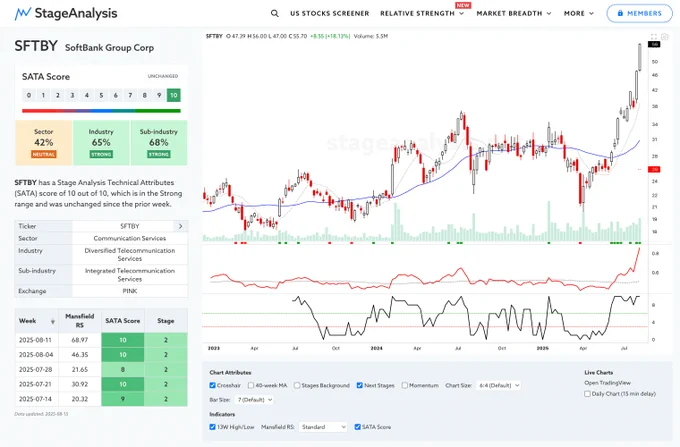Click the Communication Services sector value
The width and height of the screenshot is (680, 447).
(x=130, y=238)
